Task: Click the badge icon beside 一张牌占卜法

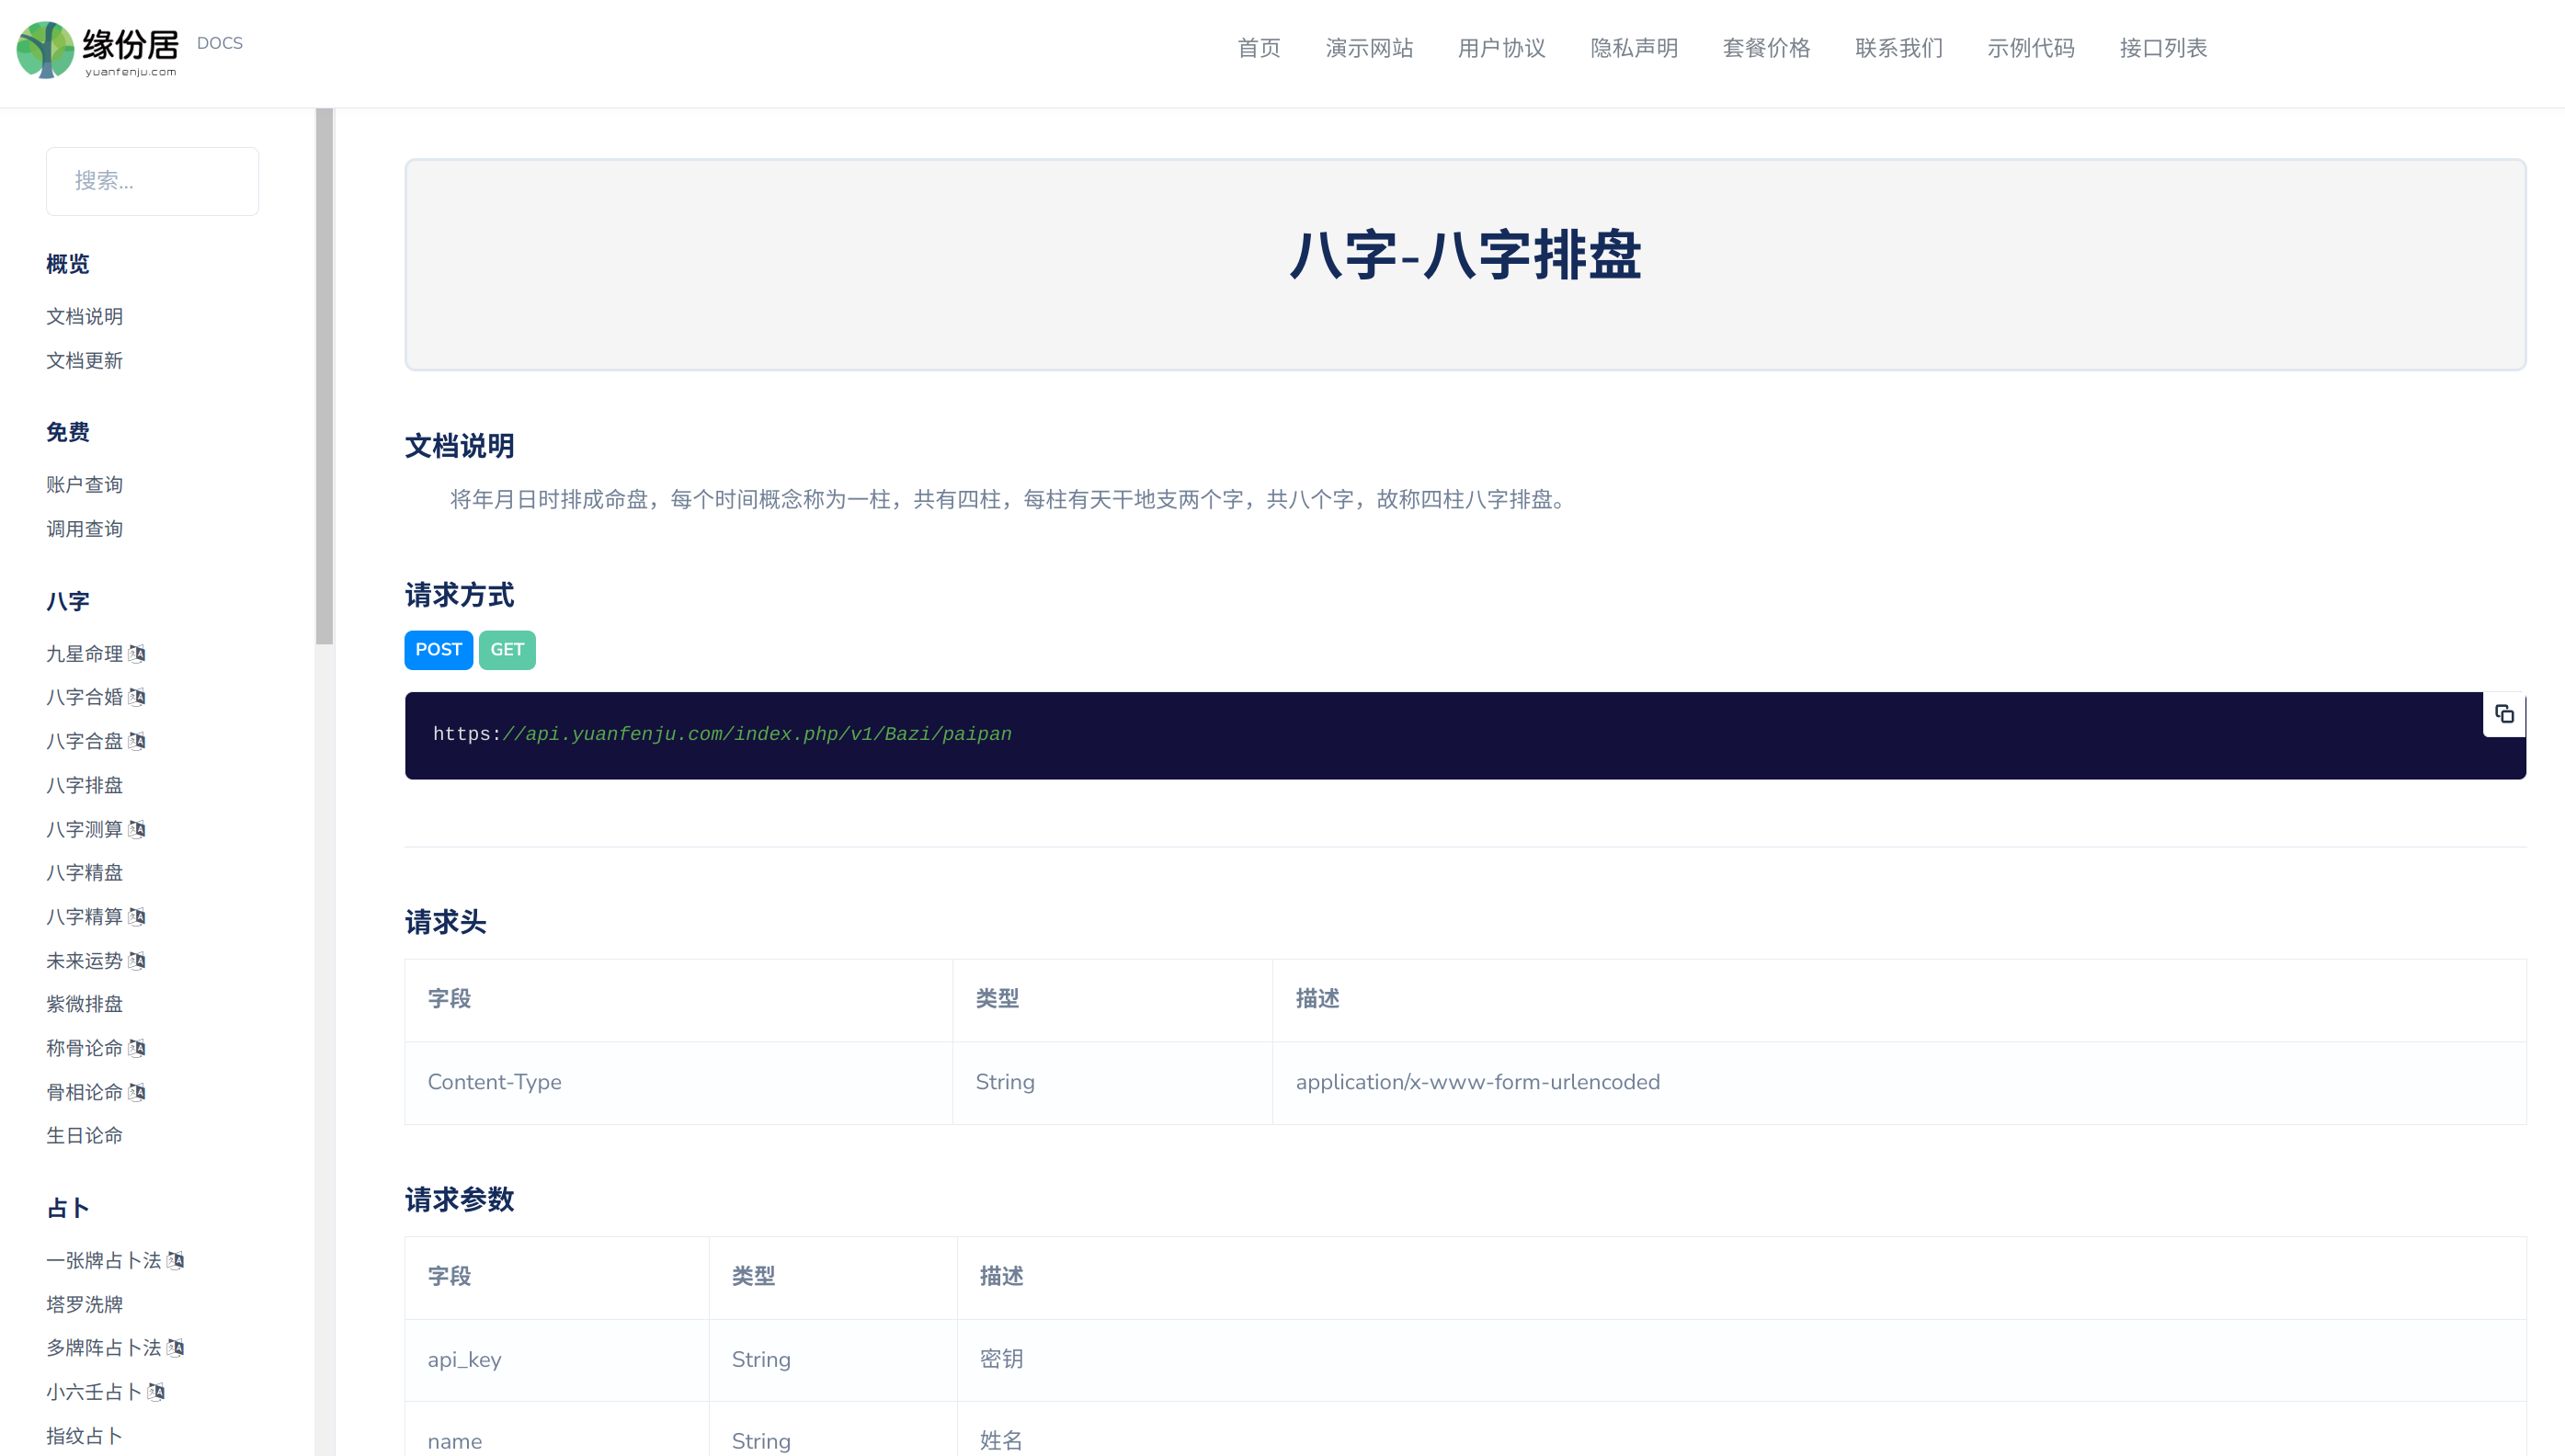Action: [x=176, y=1260]
